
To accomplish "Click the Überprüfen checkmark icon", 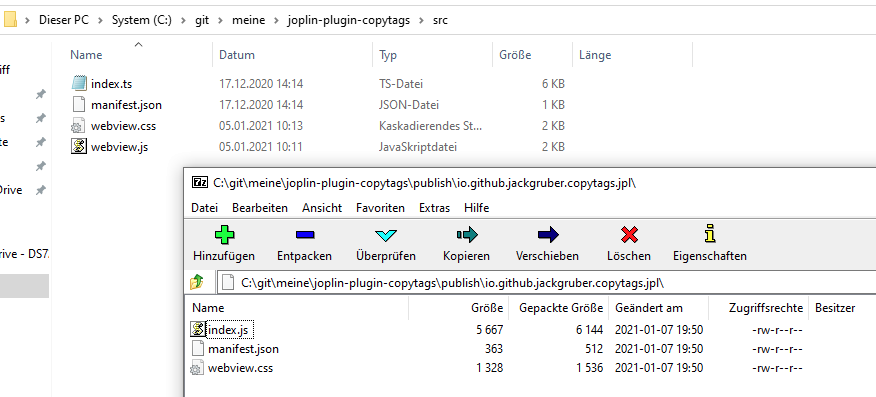I will point(385,235).
